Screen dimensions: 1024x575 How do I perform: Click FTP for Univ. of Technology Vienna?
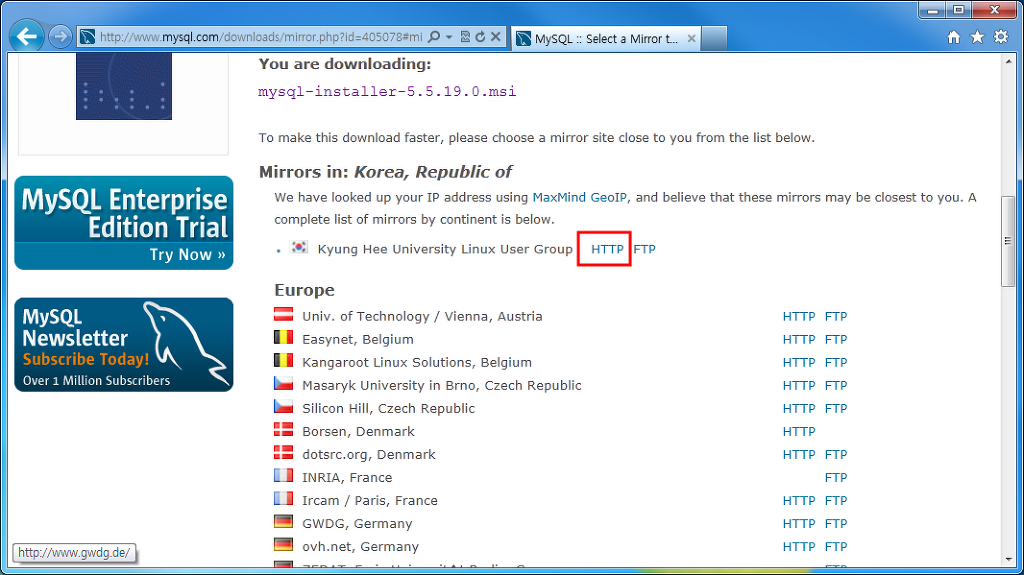(x=836, y=316)
